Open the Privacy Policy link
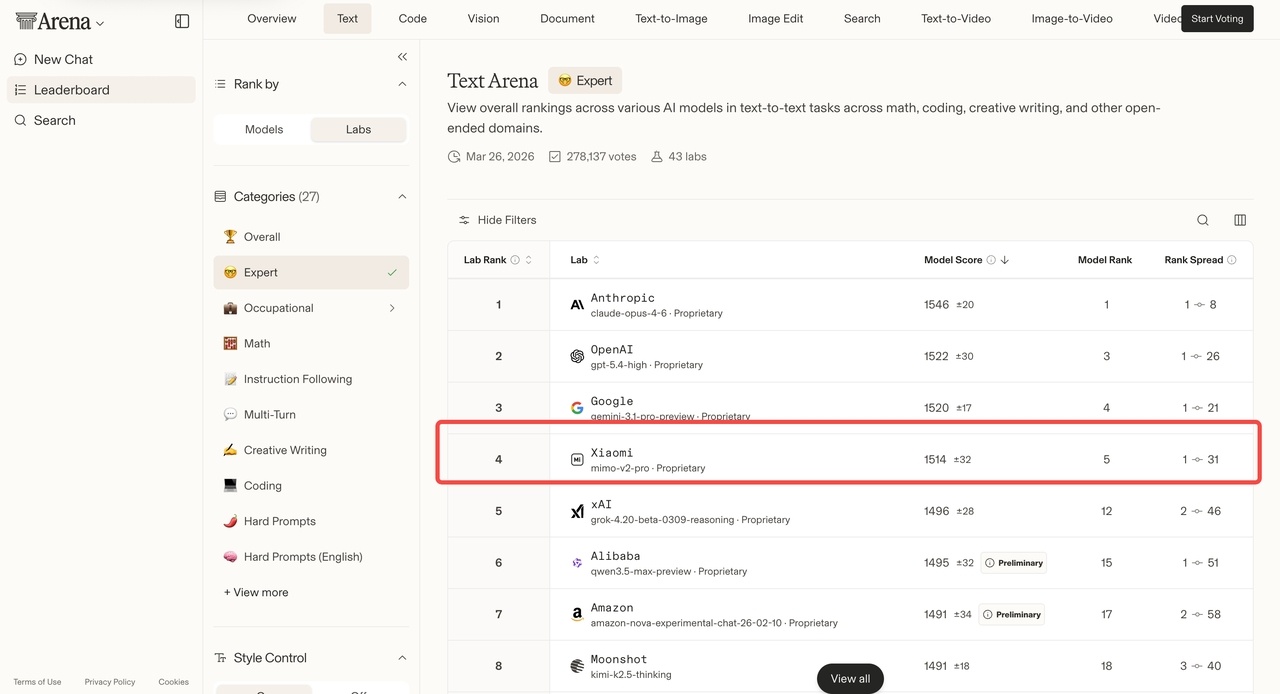The height and width of the screenshot is (694, 1280). 110,682
